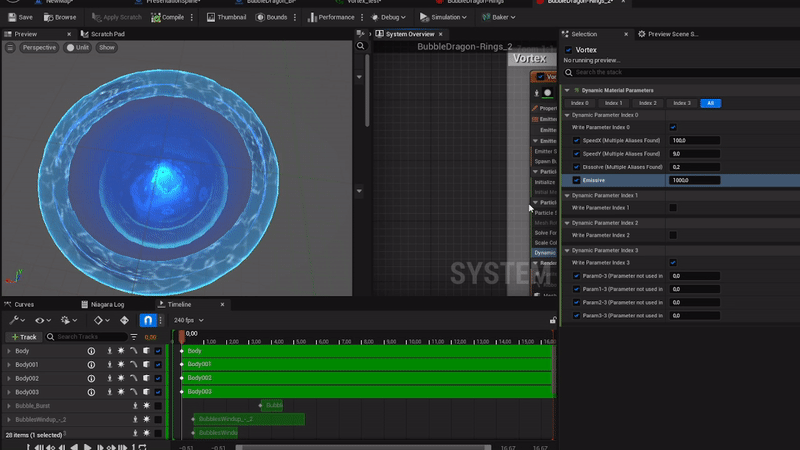Click the Save icon in the toolbar
Screen dimensions: 800x450
12,17
